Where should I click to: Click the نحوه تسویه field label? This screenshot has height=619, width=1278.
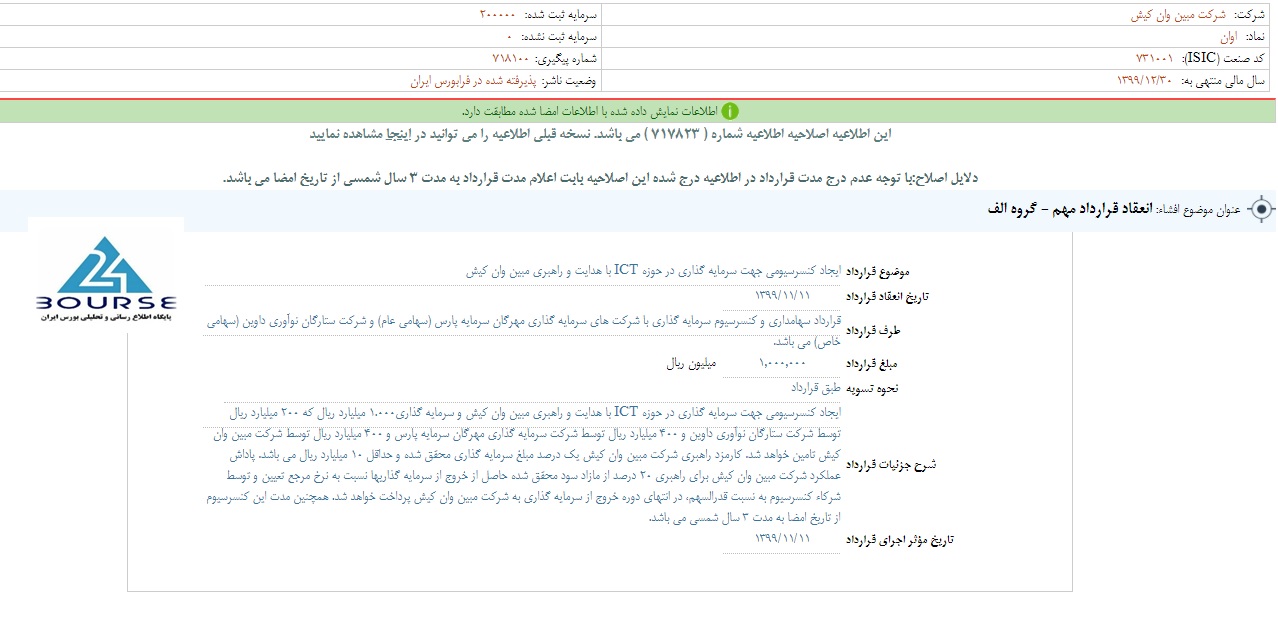[x=872, y=389]
